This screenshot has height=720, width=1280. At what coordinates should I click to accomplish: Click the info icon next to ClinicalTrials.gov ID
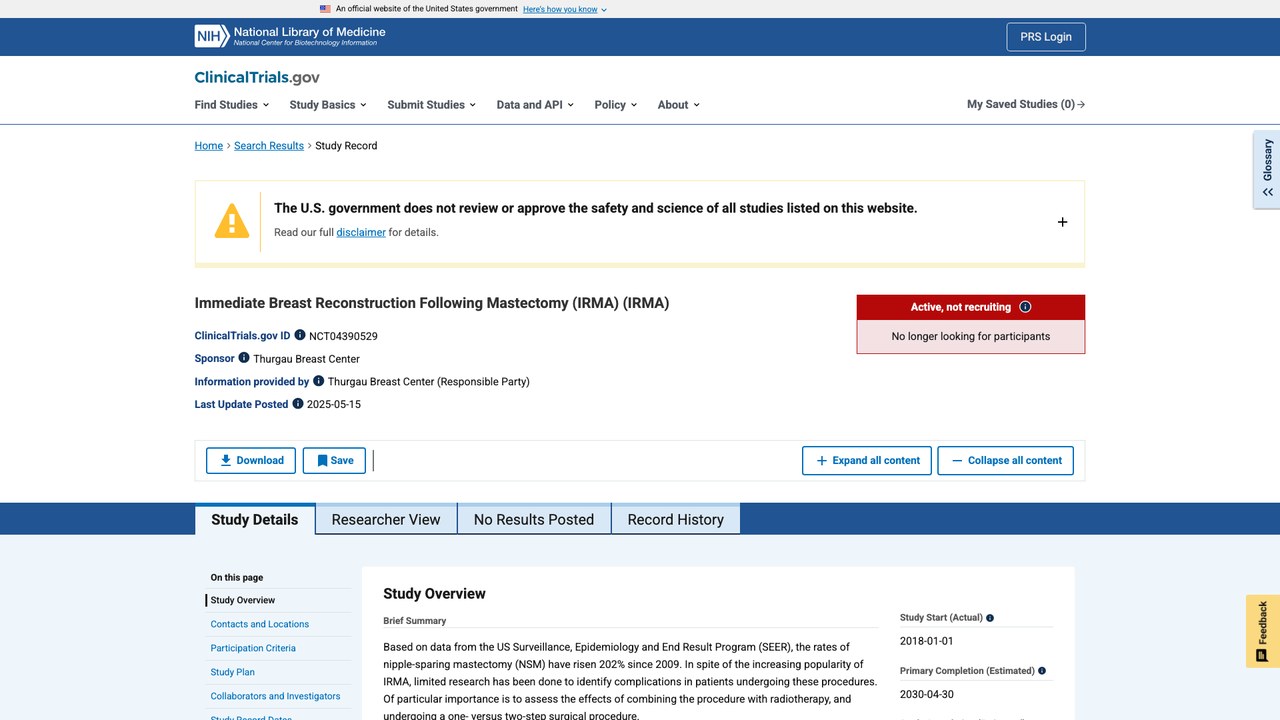pos(300,335)
